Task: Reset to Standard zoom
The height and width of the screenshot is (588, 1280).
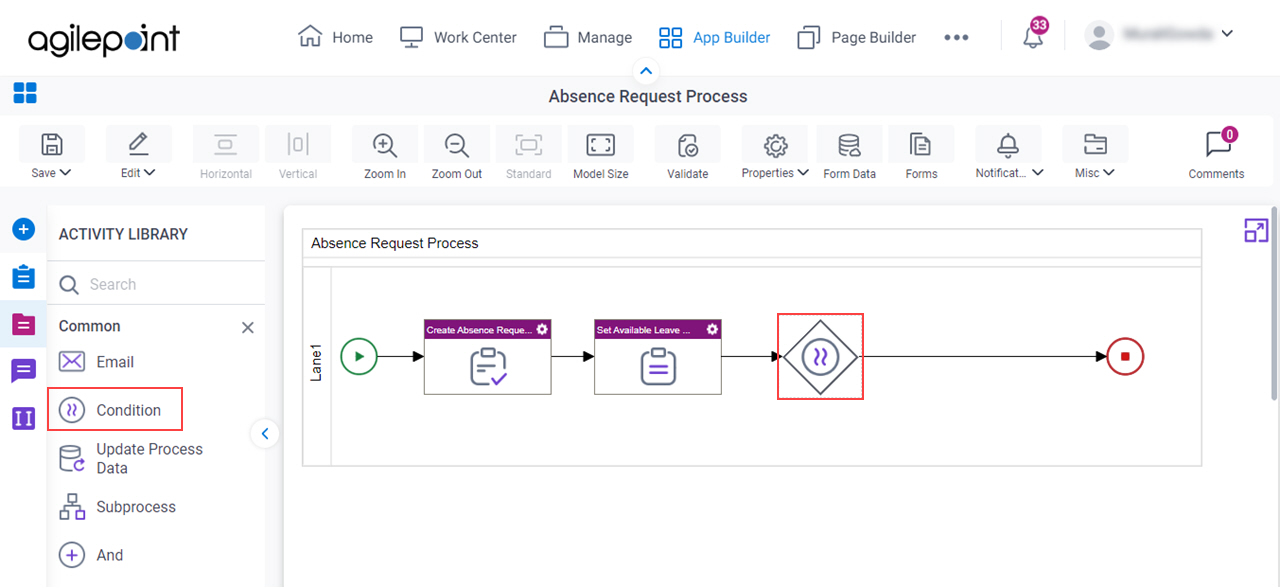Action: (x=529, y=154)
